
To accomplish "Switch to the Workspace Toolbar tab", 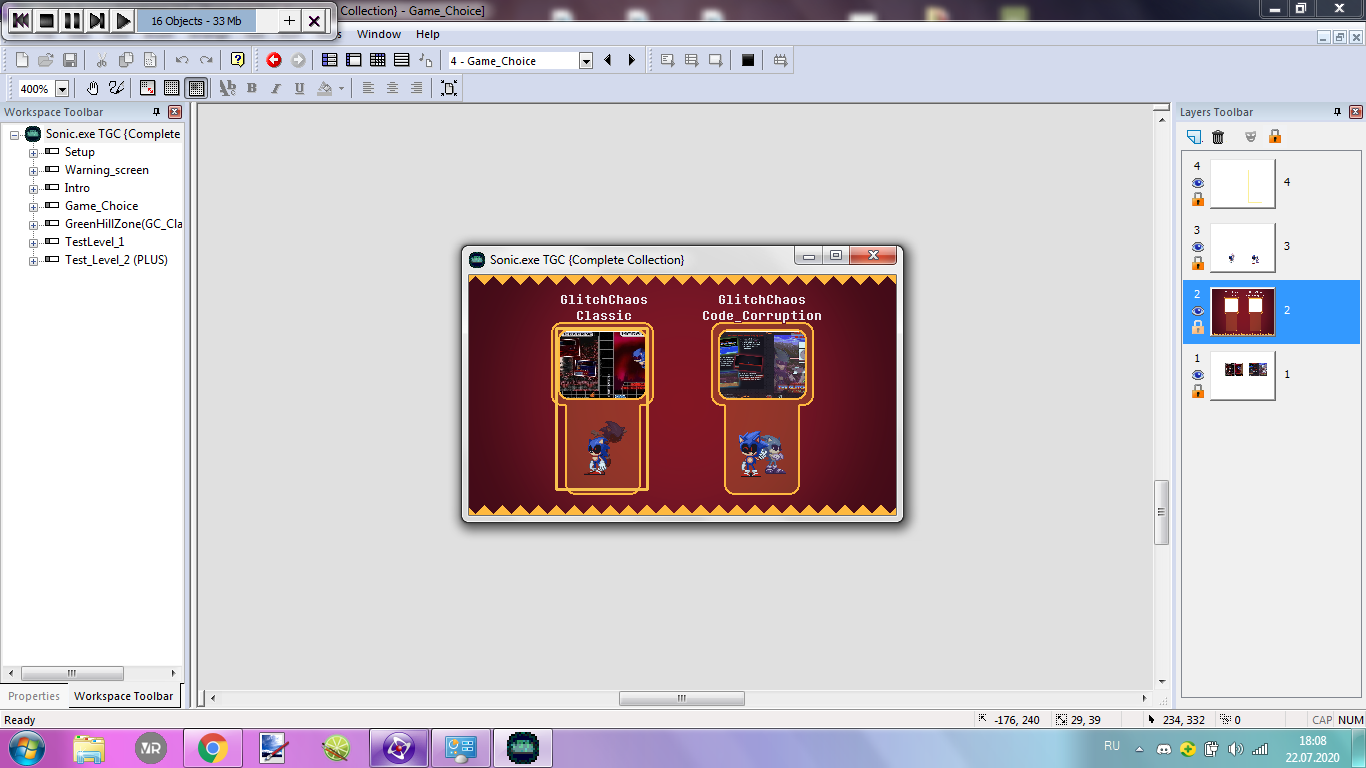I will (123, 696).
